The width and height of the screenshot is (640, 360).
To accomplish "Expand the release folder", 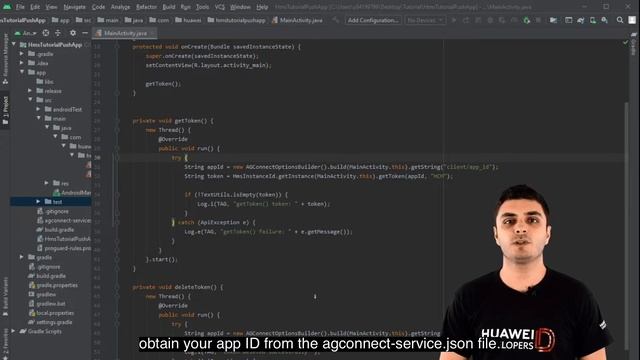I will tap(30, 91).
